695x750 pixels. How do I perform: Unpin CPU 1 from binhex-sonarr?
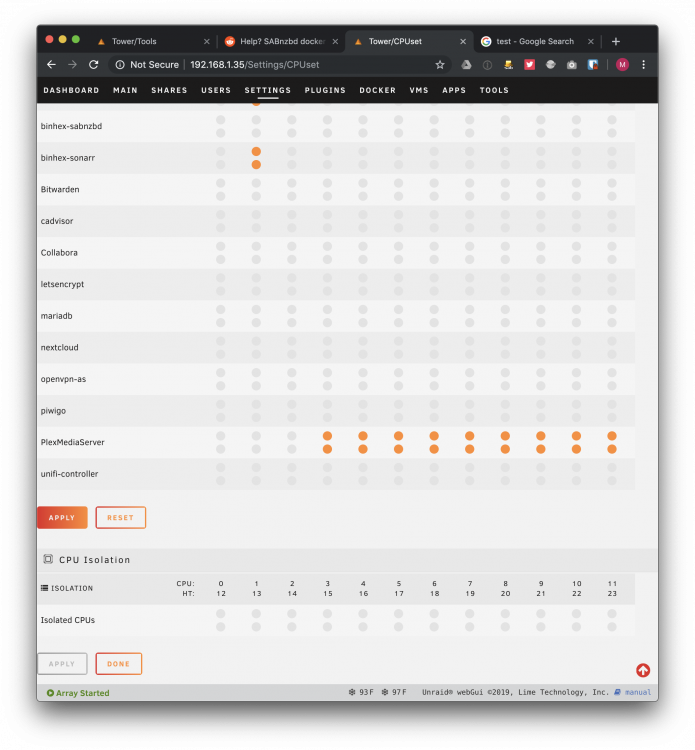coord(256,152)
